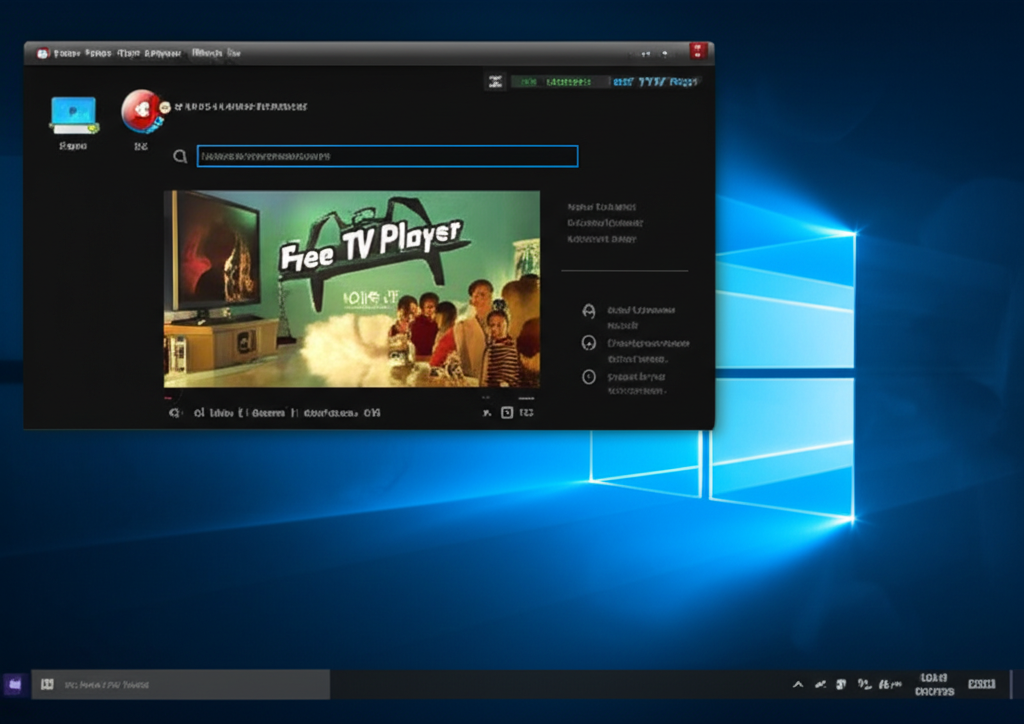The image size is (1024, 724).
Task: Enable the small toggle left of the bottom status text
Action: (175, 412)
